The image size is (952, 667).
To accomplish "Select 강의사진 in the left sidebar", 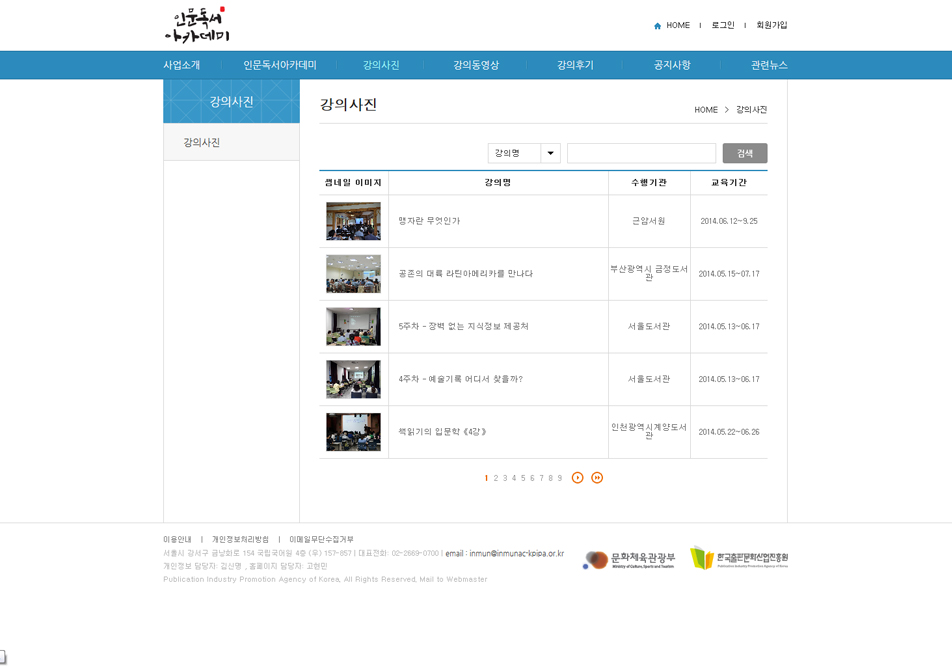I will coord(202,143).
